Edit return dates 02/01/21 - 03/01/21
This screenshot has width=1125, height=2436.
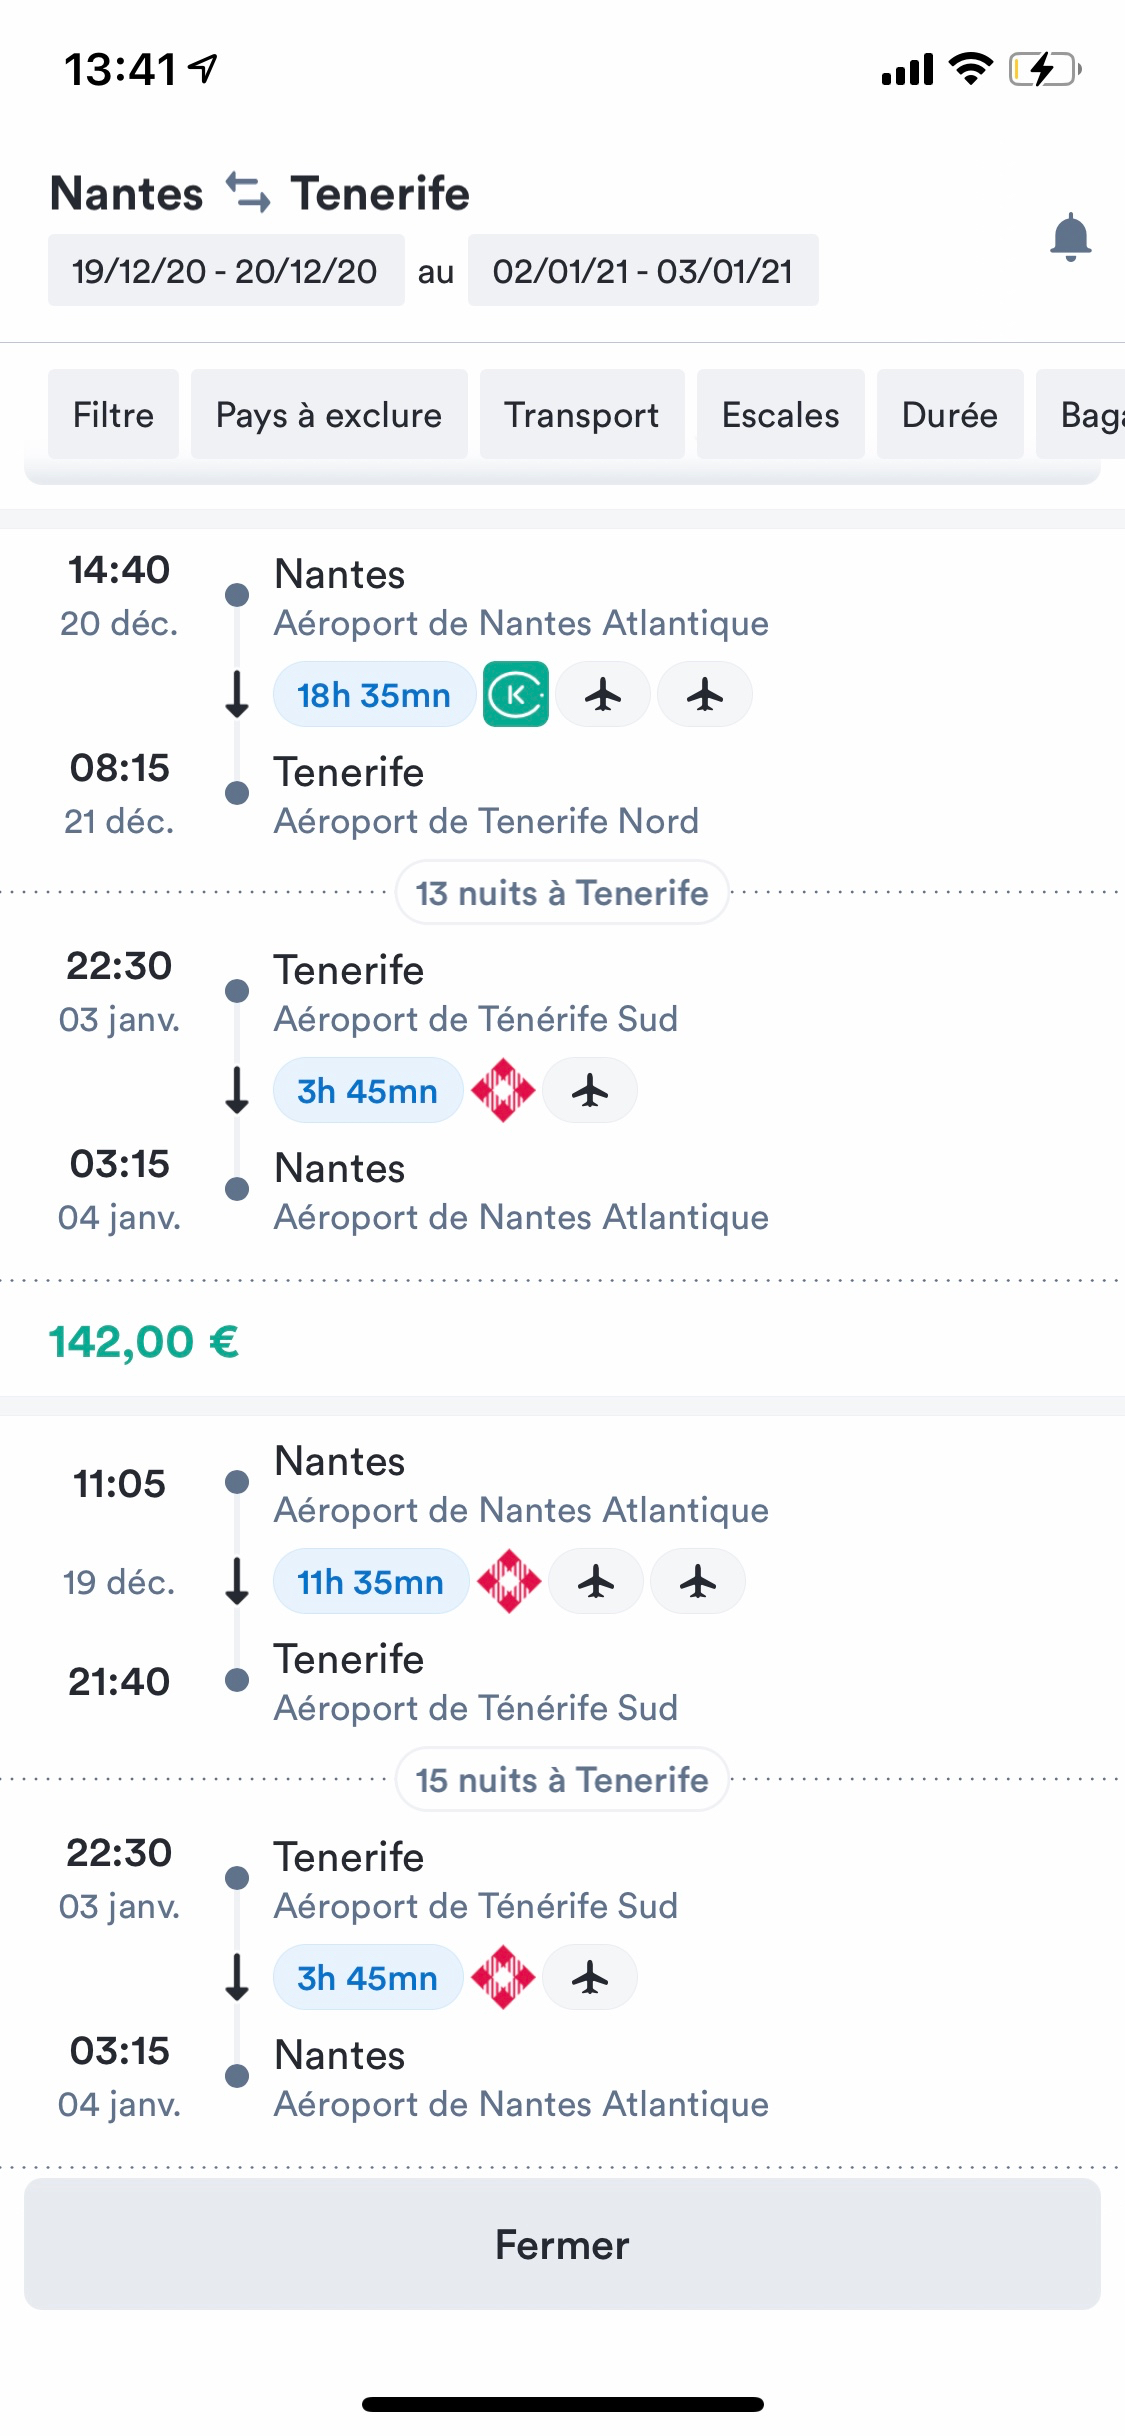(x=643, y=270)
